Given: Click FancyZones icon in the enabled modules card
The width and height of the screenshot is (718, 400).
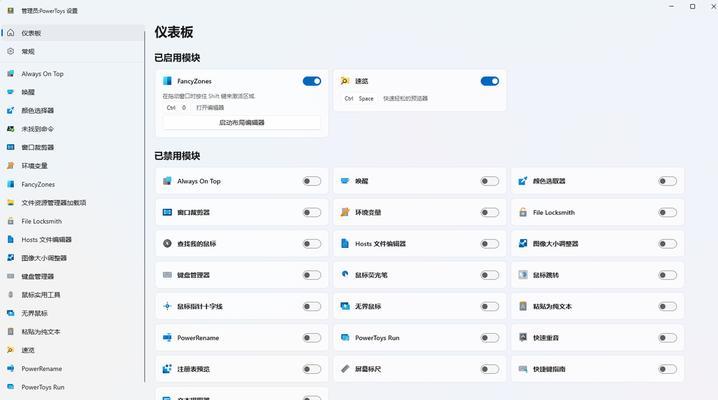Looking at the screenshot, I should [167, 81].
